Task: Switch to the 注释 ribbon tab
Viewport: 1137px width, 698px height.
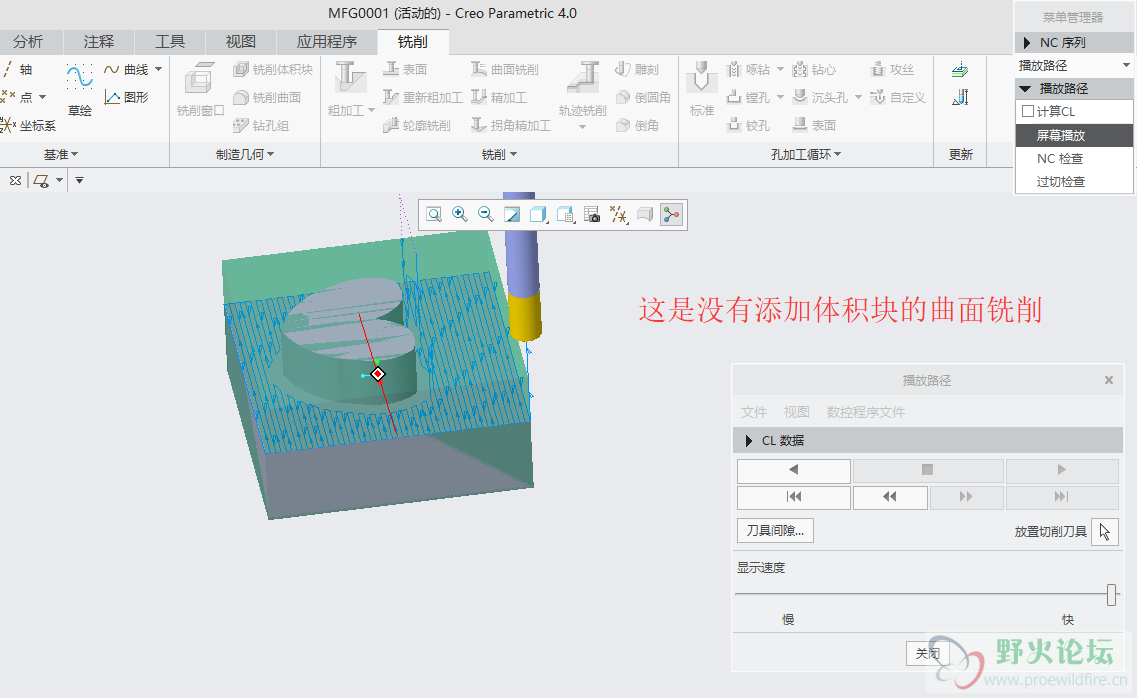Action: pyautogui.click(x=99, y=42)
